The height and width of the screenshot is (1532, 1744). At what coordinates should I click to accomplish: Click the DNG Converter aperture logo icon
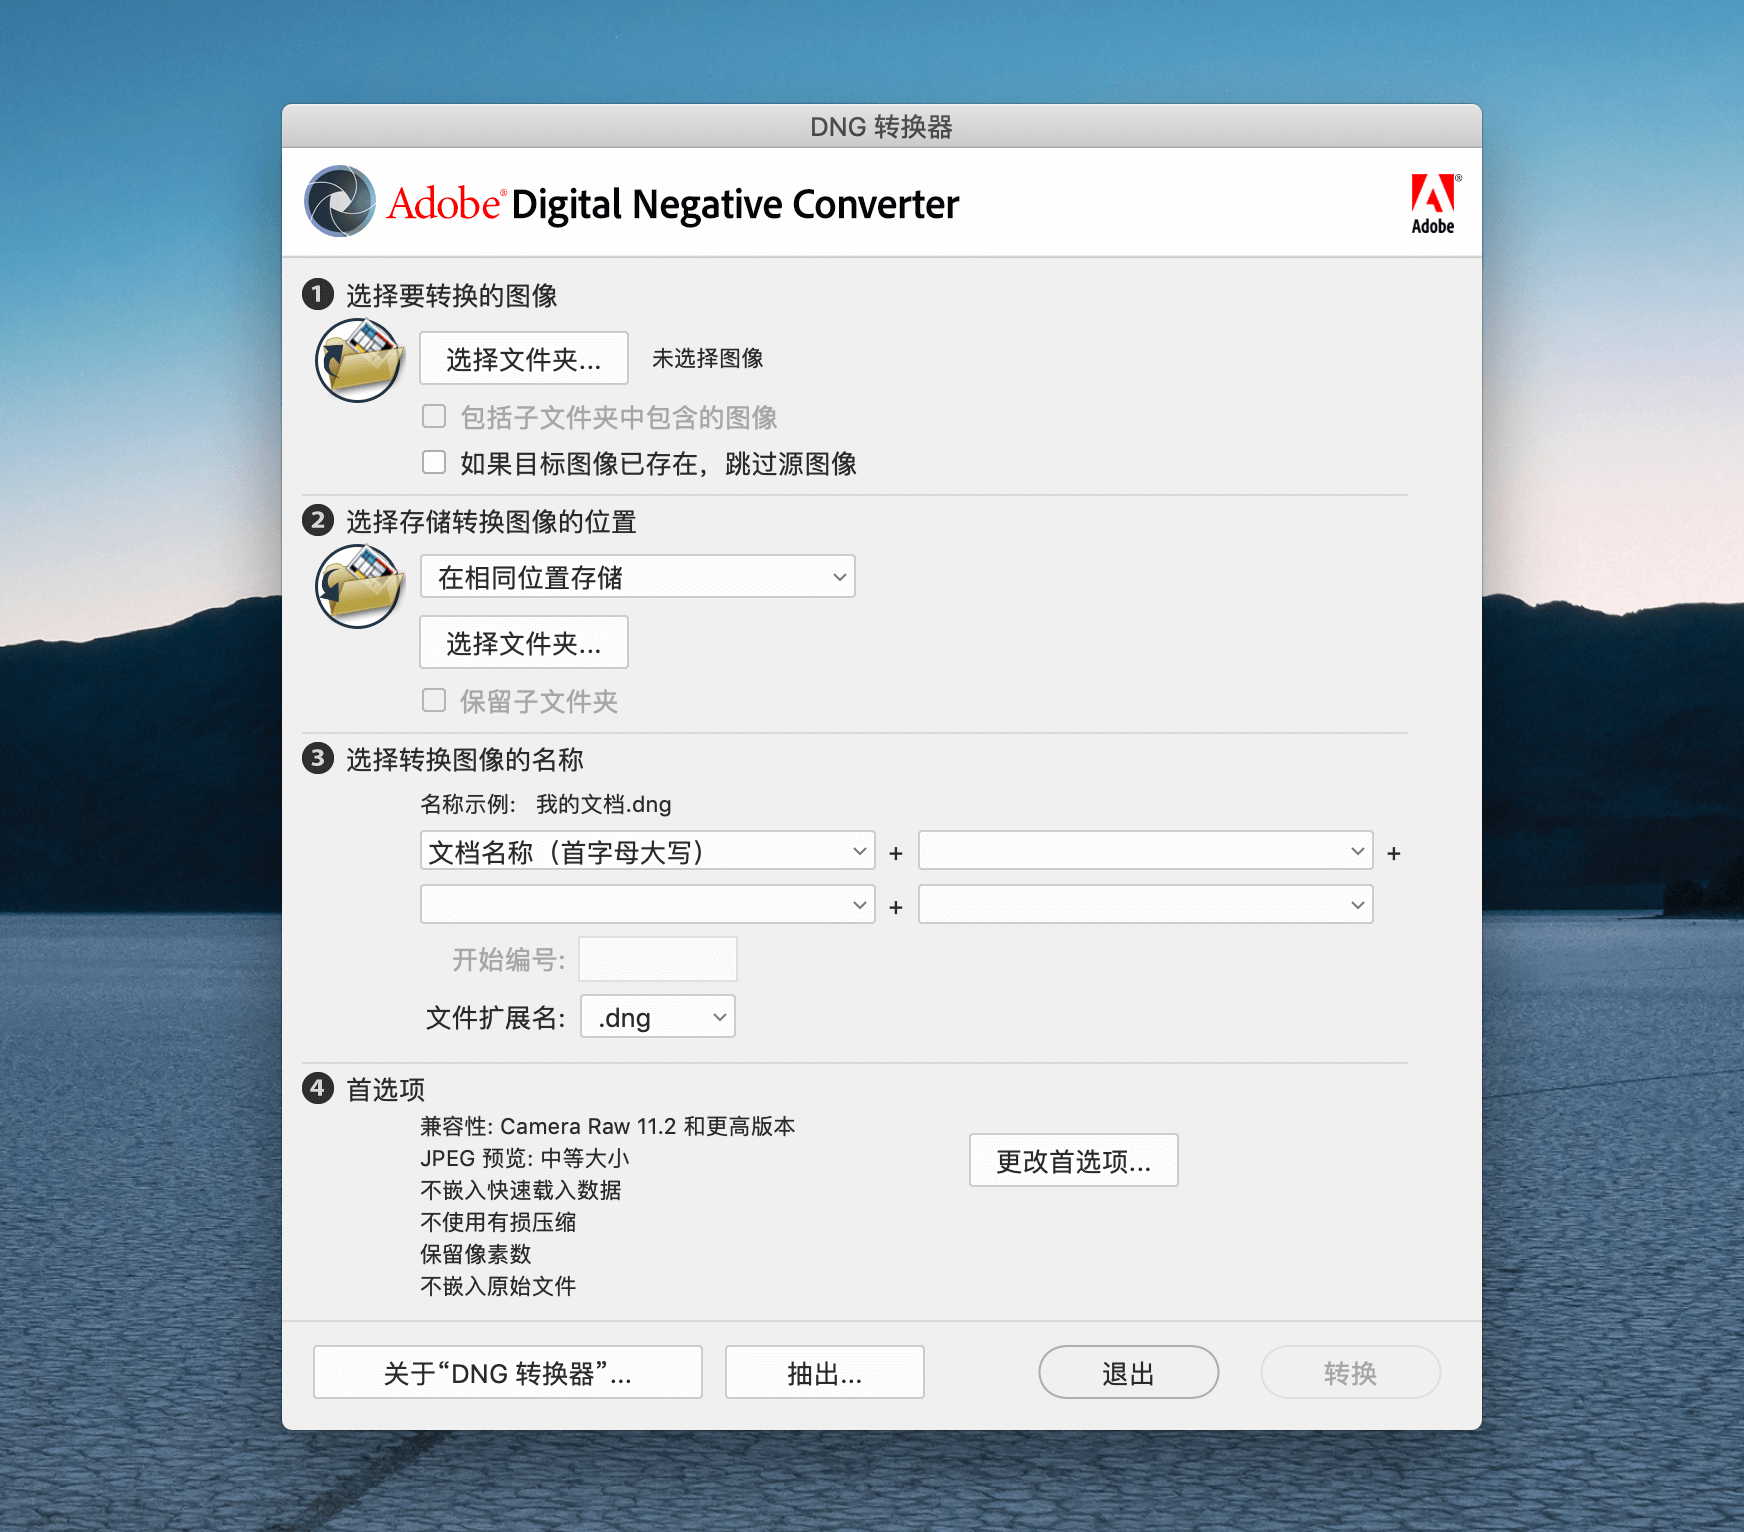pyautogui.click(x=340, y=201)
